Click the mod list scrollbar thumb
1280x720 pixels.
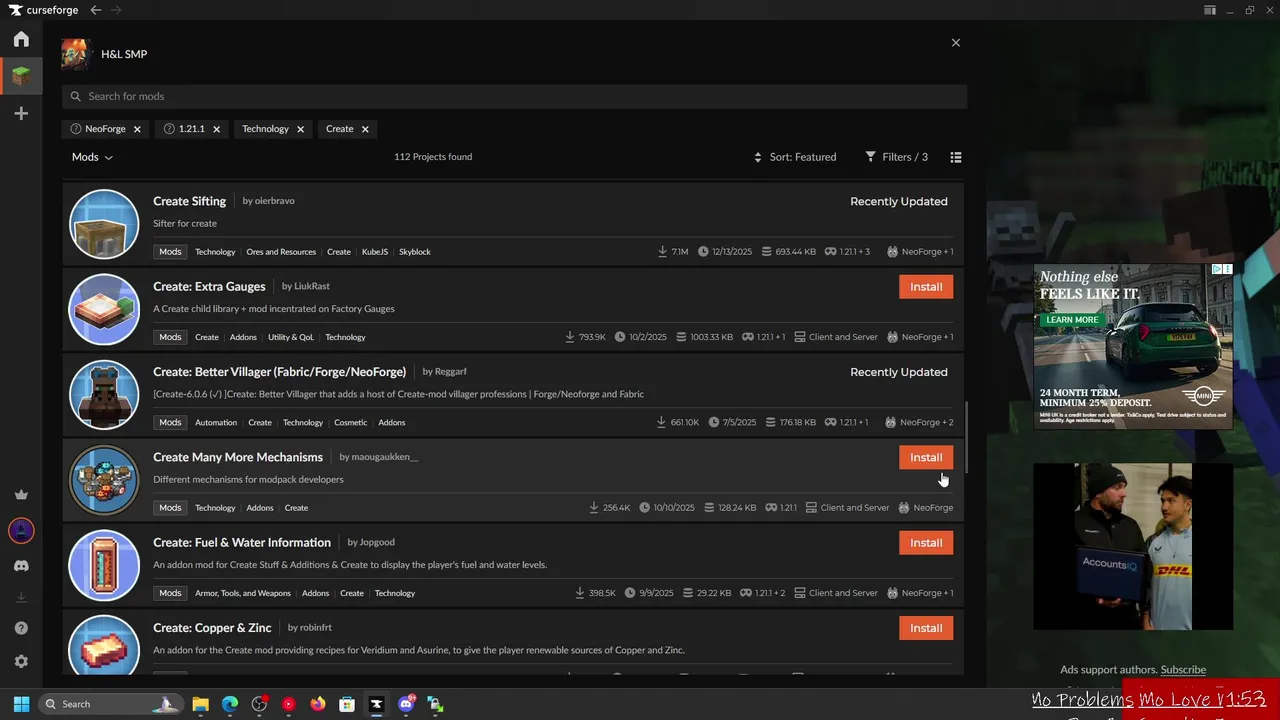966,437
